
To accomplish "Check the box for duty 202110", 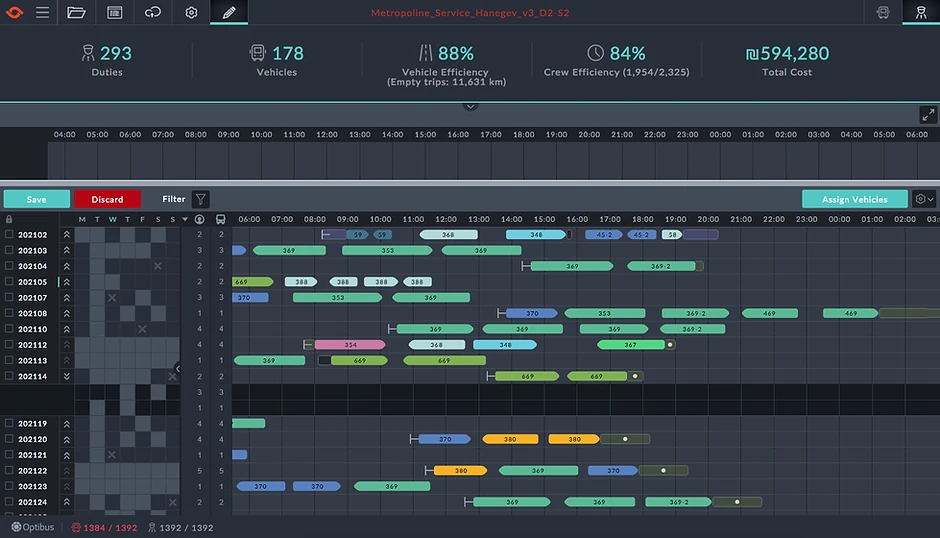I will coord(9,329).
